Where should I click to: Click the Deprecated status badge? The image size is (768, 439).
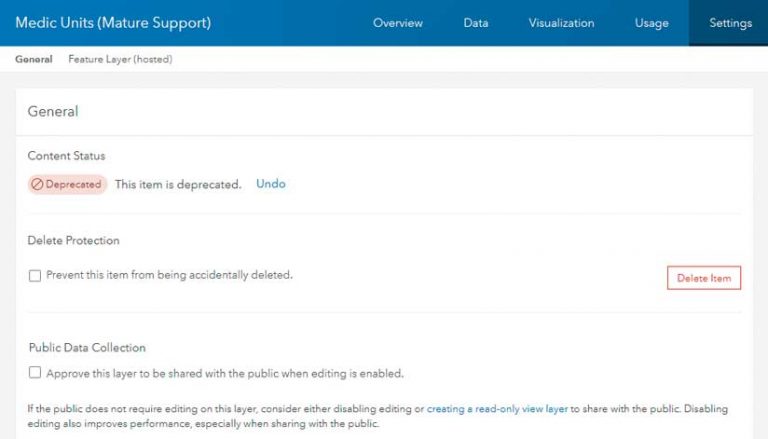point(67,184)
